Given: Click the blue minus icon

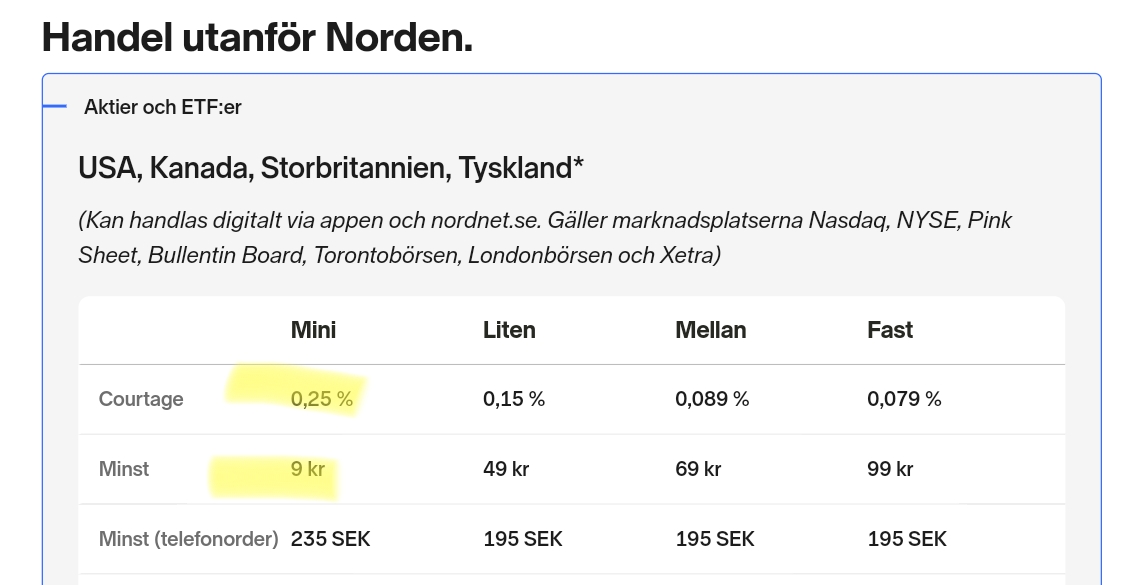Looking at the screenshot, I should point(55,107).
